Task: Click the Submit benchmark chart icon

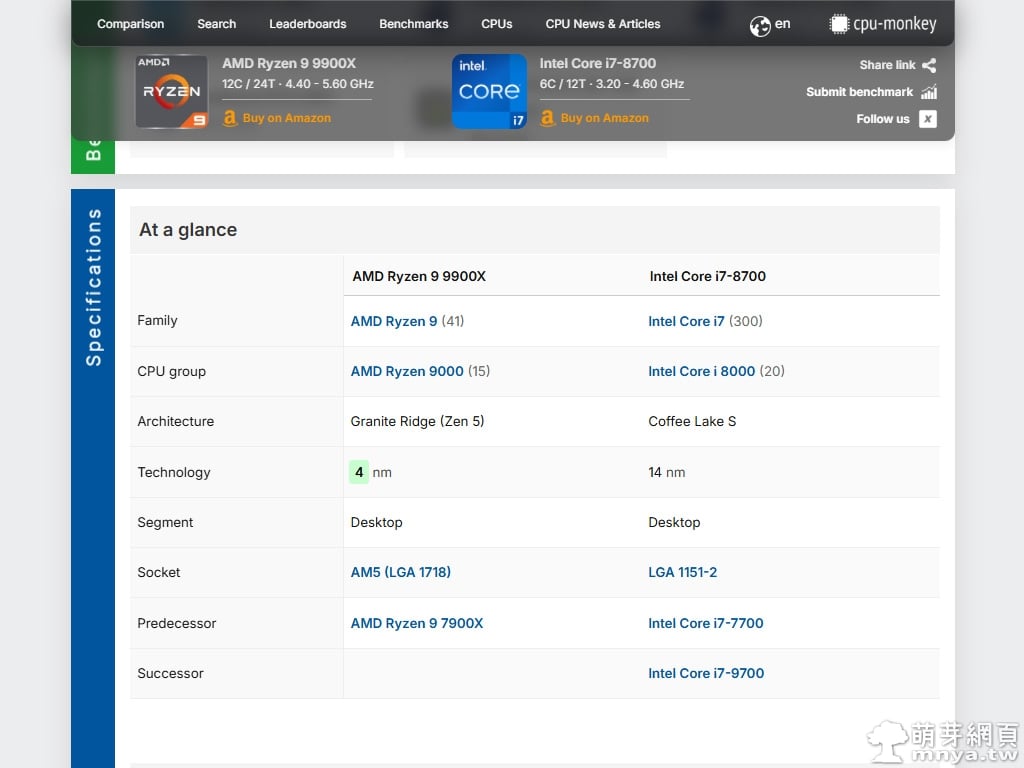Action: [x=929, y=92]
